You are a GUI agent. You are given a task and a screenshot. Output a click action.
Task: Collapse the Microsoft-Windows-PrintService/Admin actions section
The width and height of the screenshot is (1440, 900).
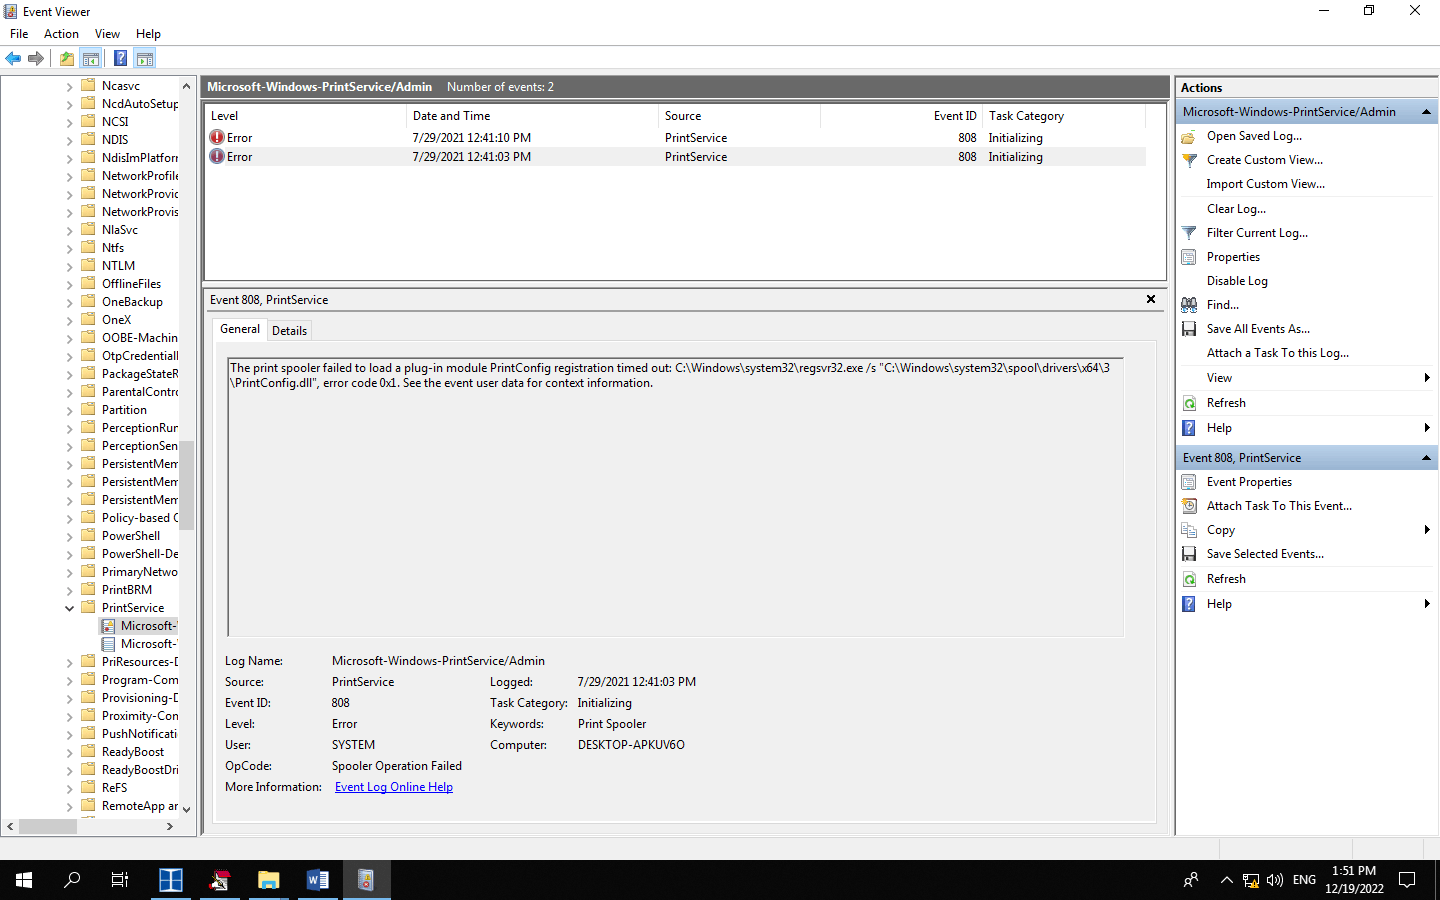[1426, 112]
